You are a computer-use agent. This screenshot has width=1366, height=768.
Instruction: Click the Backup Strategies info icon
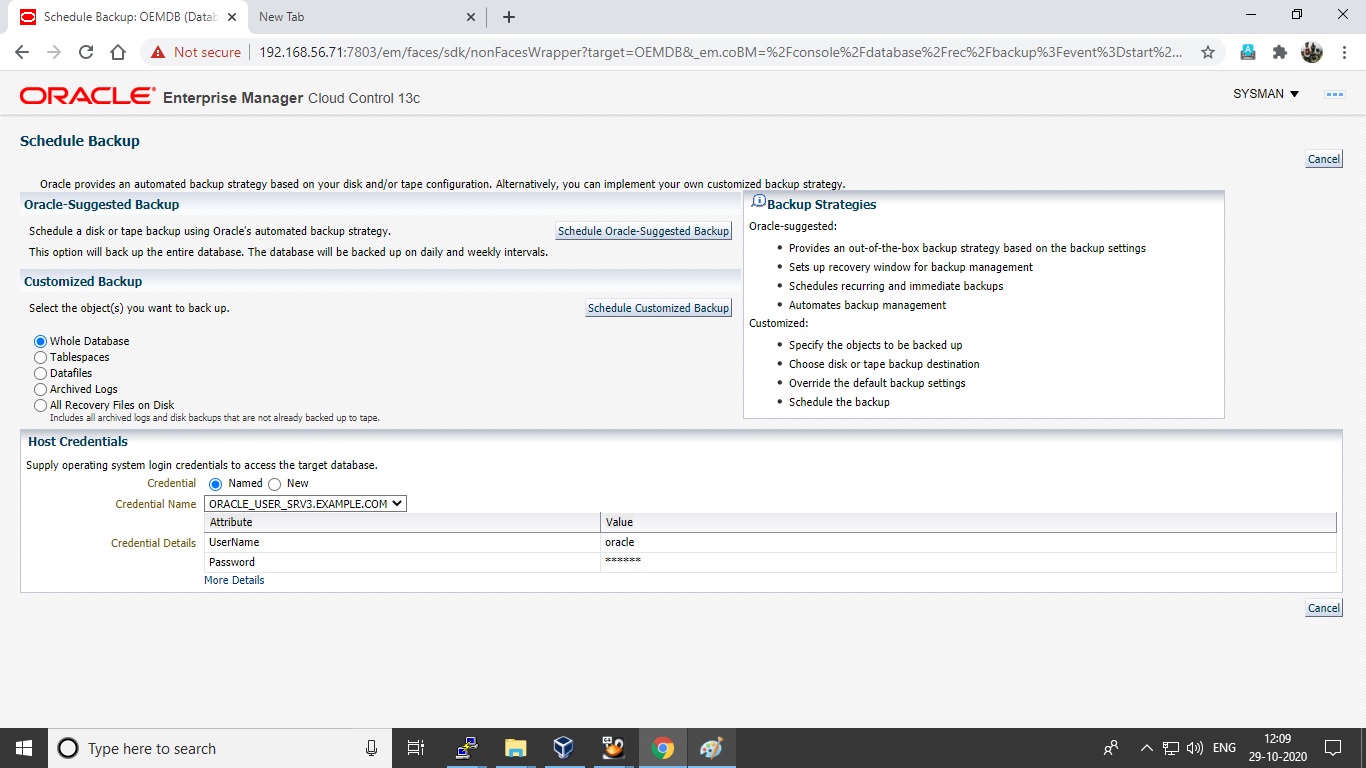coord(757,200)
